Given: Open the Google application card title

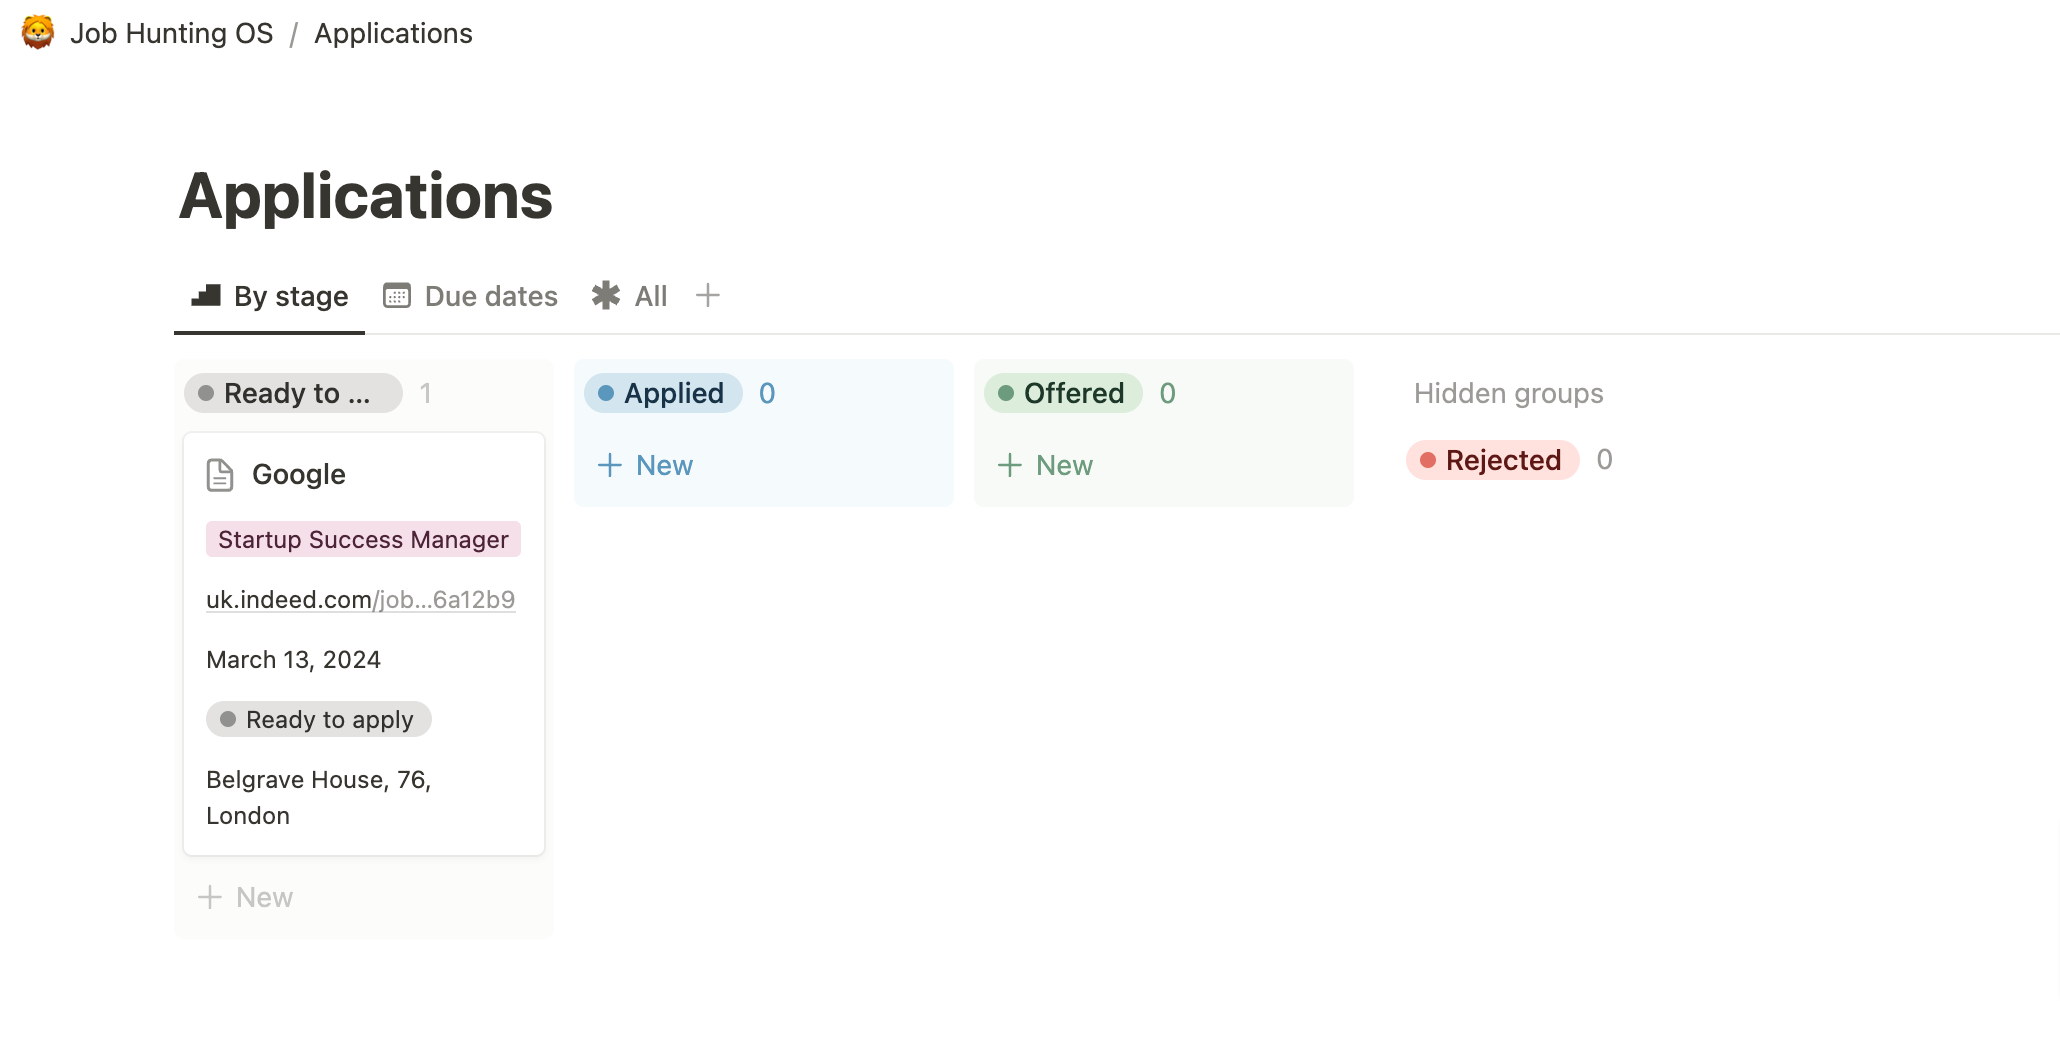Looking at the screenshot, I should (298, 475).
